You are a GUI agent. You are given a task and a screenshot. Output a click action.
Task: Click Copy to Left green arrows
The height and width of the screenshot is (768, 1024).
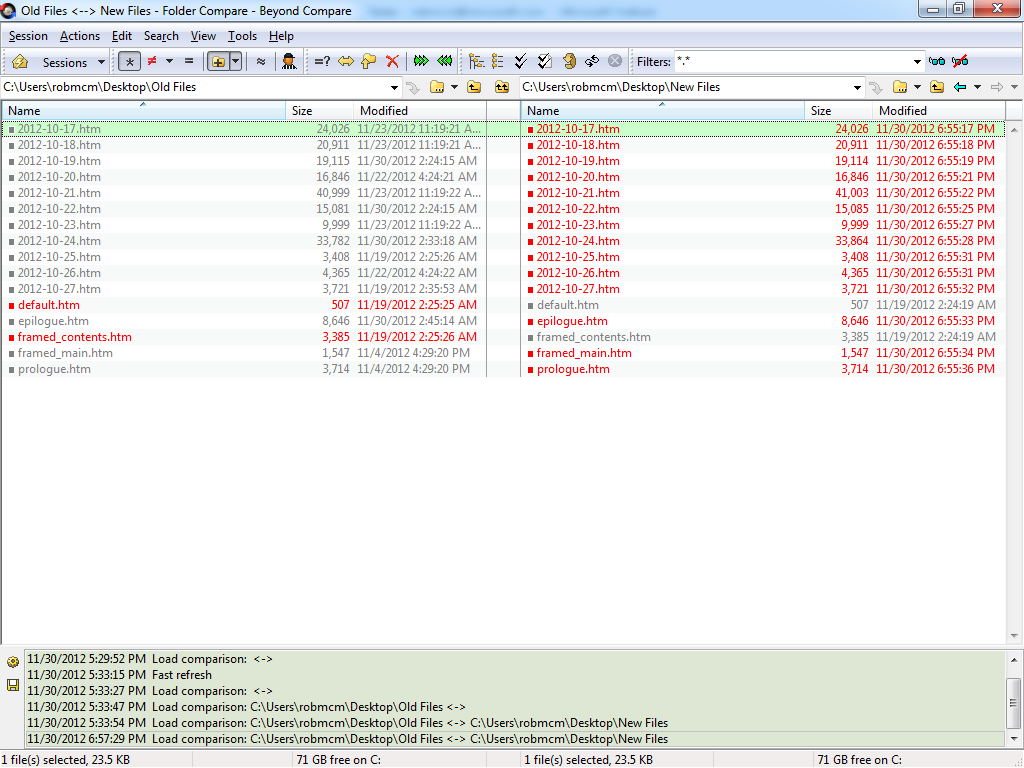pyautogui.click(x=445, y=62)
